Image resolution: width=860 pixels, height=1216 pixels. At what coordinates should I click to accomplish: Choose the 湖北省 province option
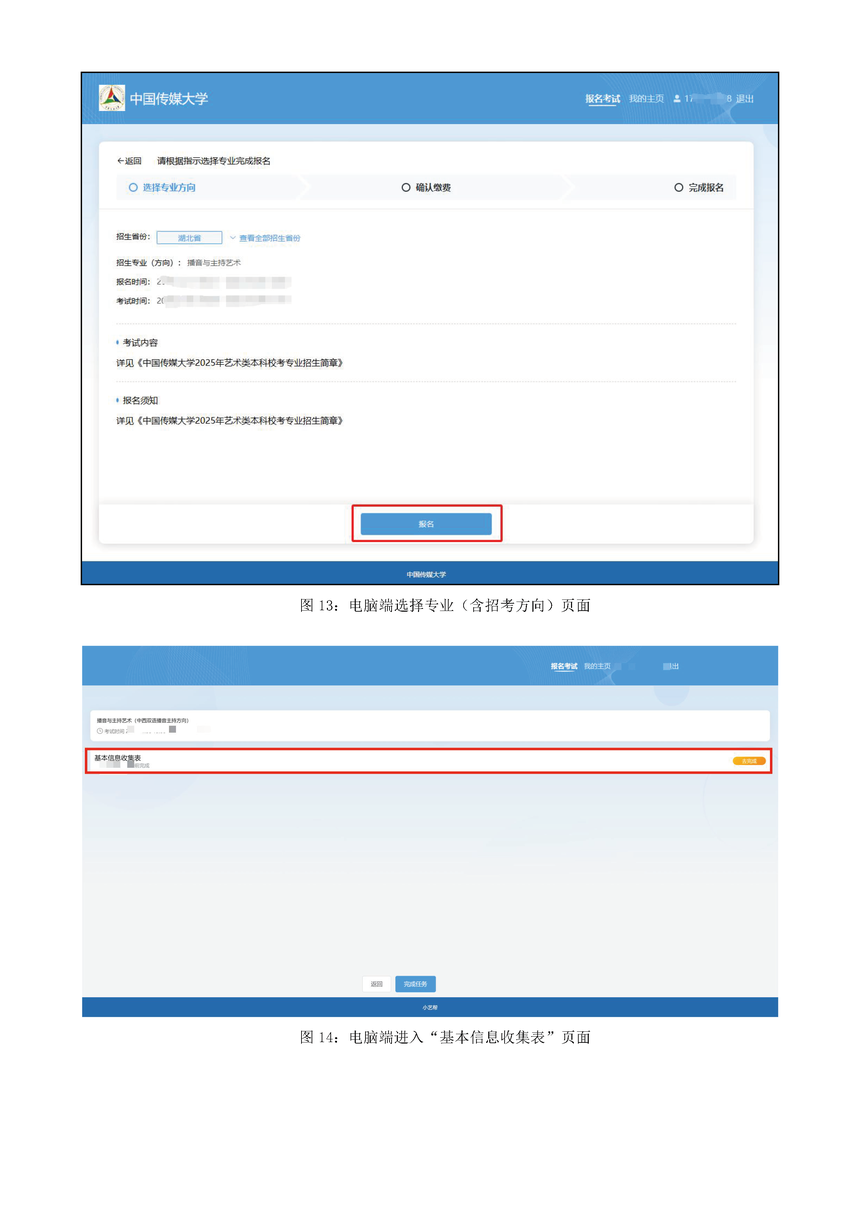(x=189, y=238)
